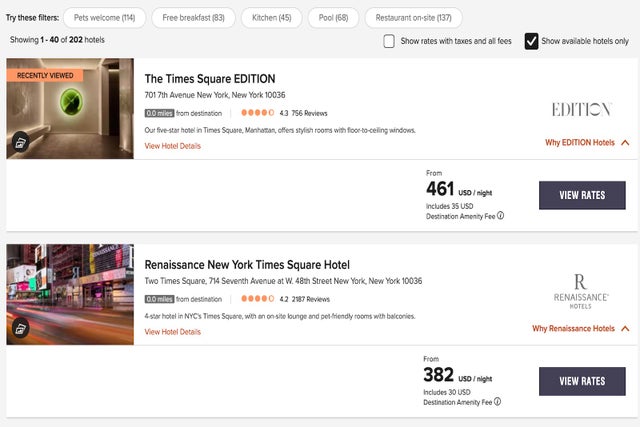Apply the Pets welcome (114) filter
The height and width of the screenshot is (427, 640).
pos(104,17)
